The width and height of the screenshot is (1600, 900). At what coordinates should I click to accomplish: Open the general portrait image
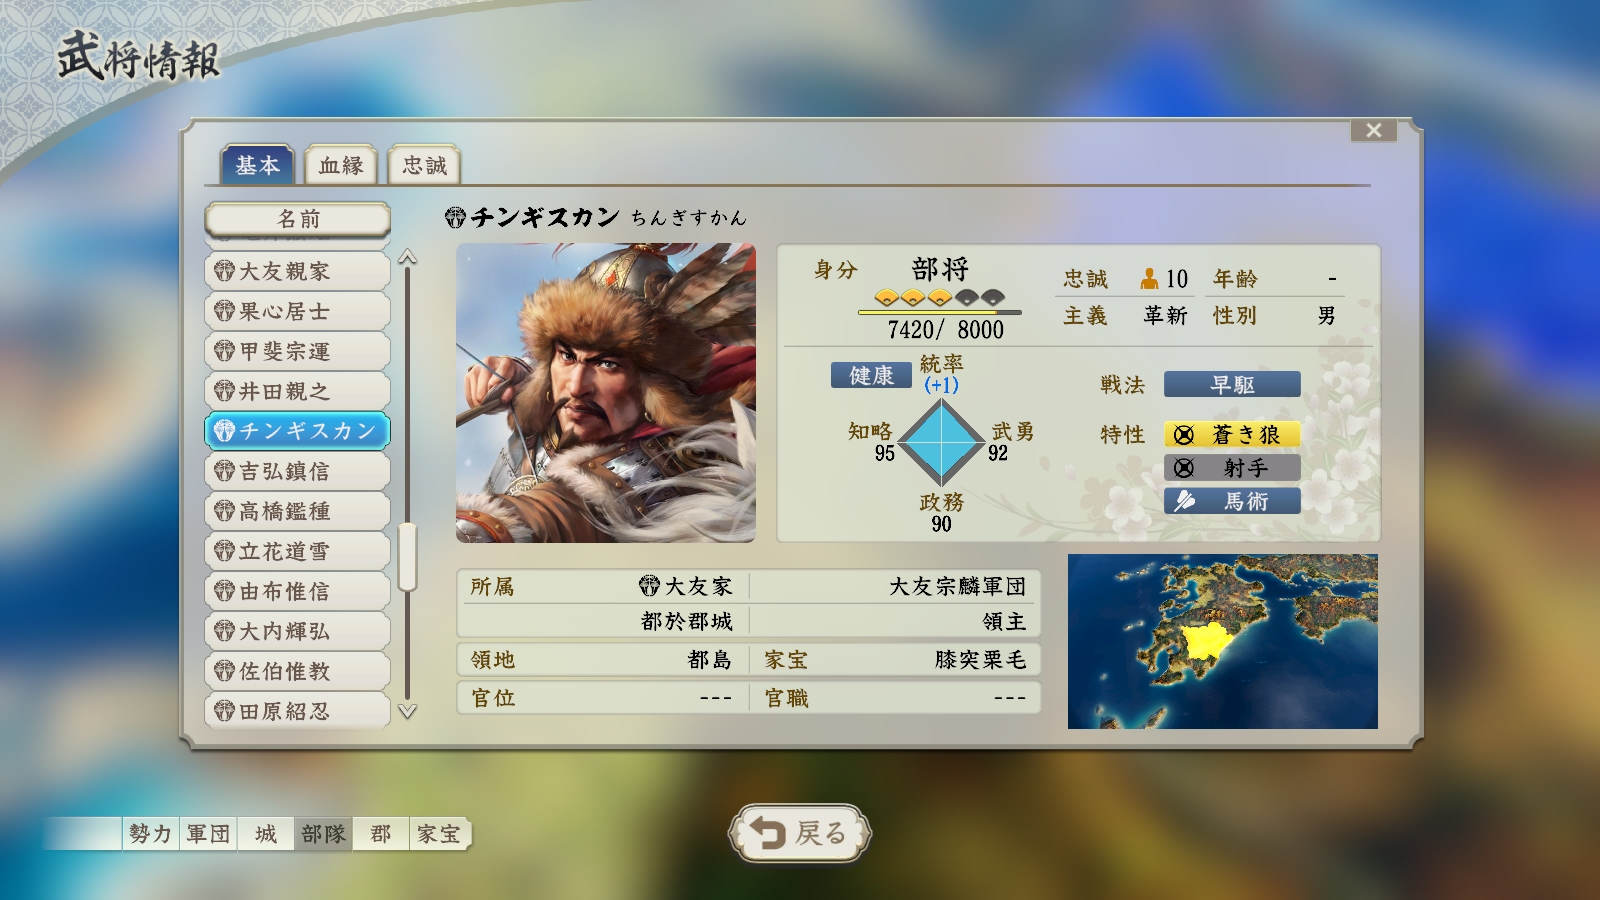pos(606,393)
